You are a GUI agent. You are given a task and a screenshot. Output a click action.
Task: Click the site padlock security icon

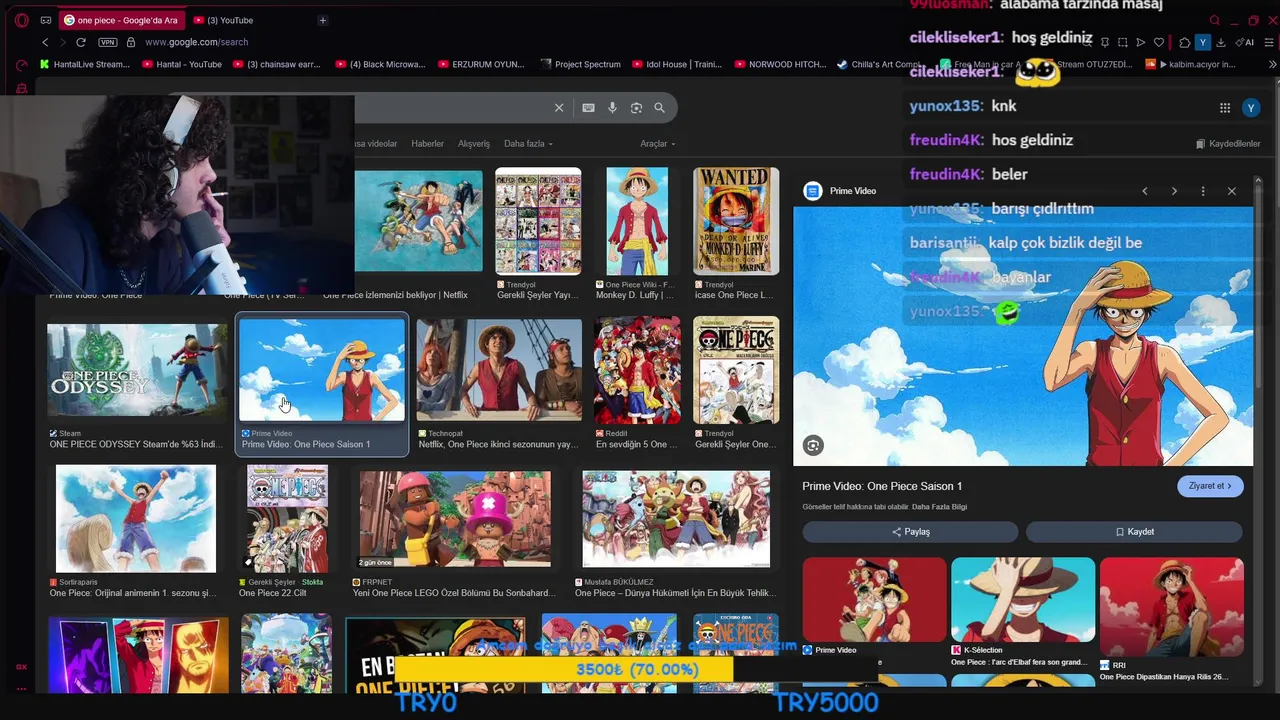tap(131, 42)
